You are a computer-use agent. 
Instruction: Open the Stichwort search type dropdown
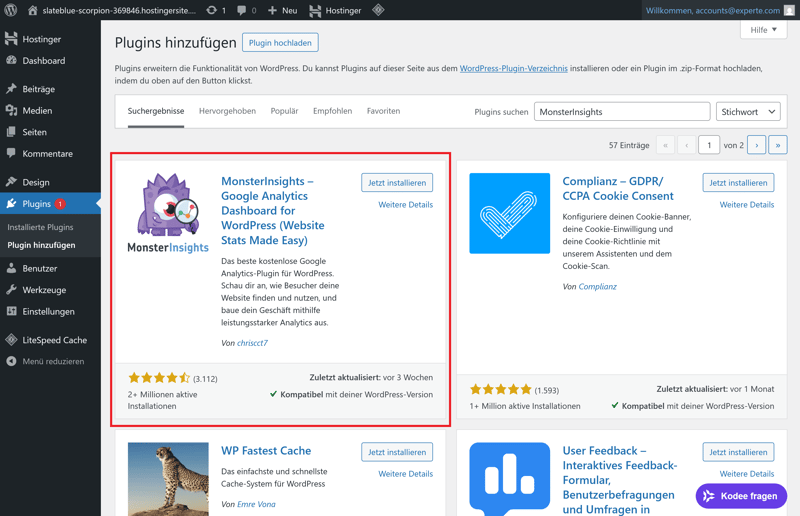(x=747, y=112)
